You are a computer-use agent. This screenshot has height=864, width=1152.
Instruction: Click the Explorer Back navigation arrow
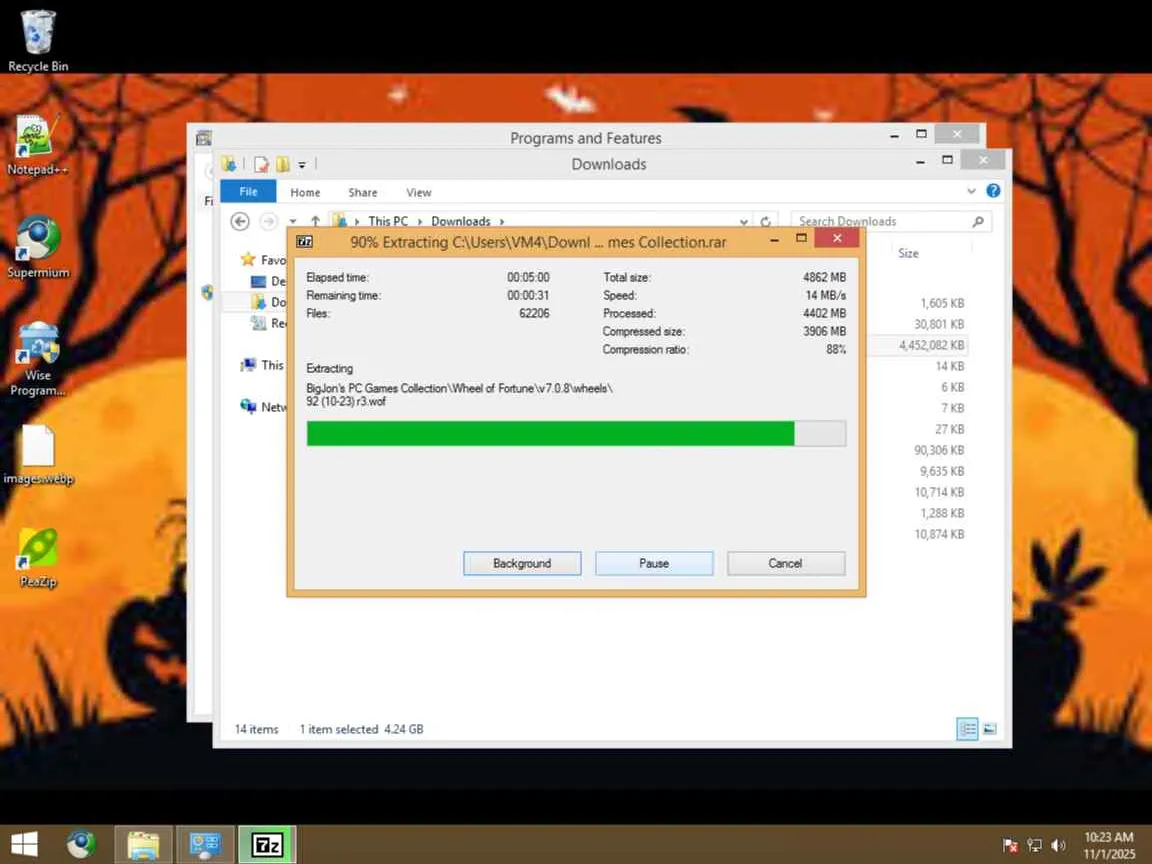[240, 221]
